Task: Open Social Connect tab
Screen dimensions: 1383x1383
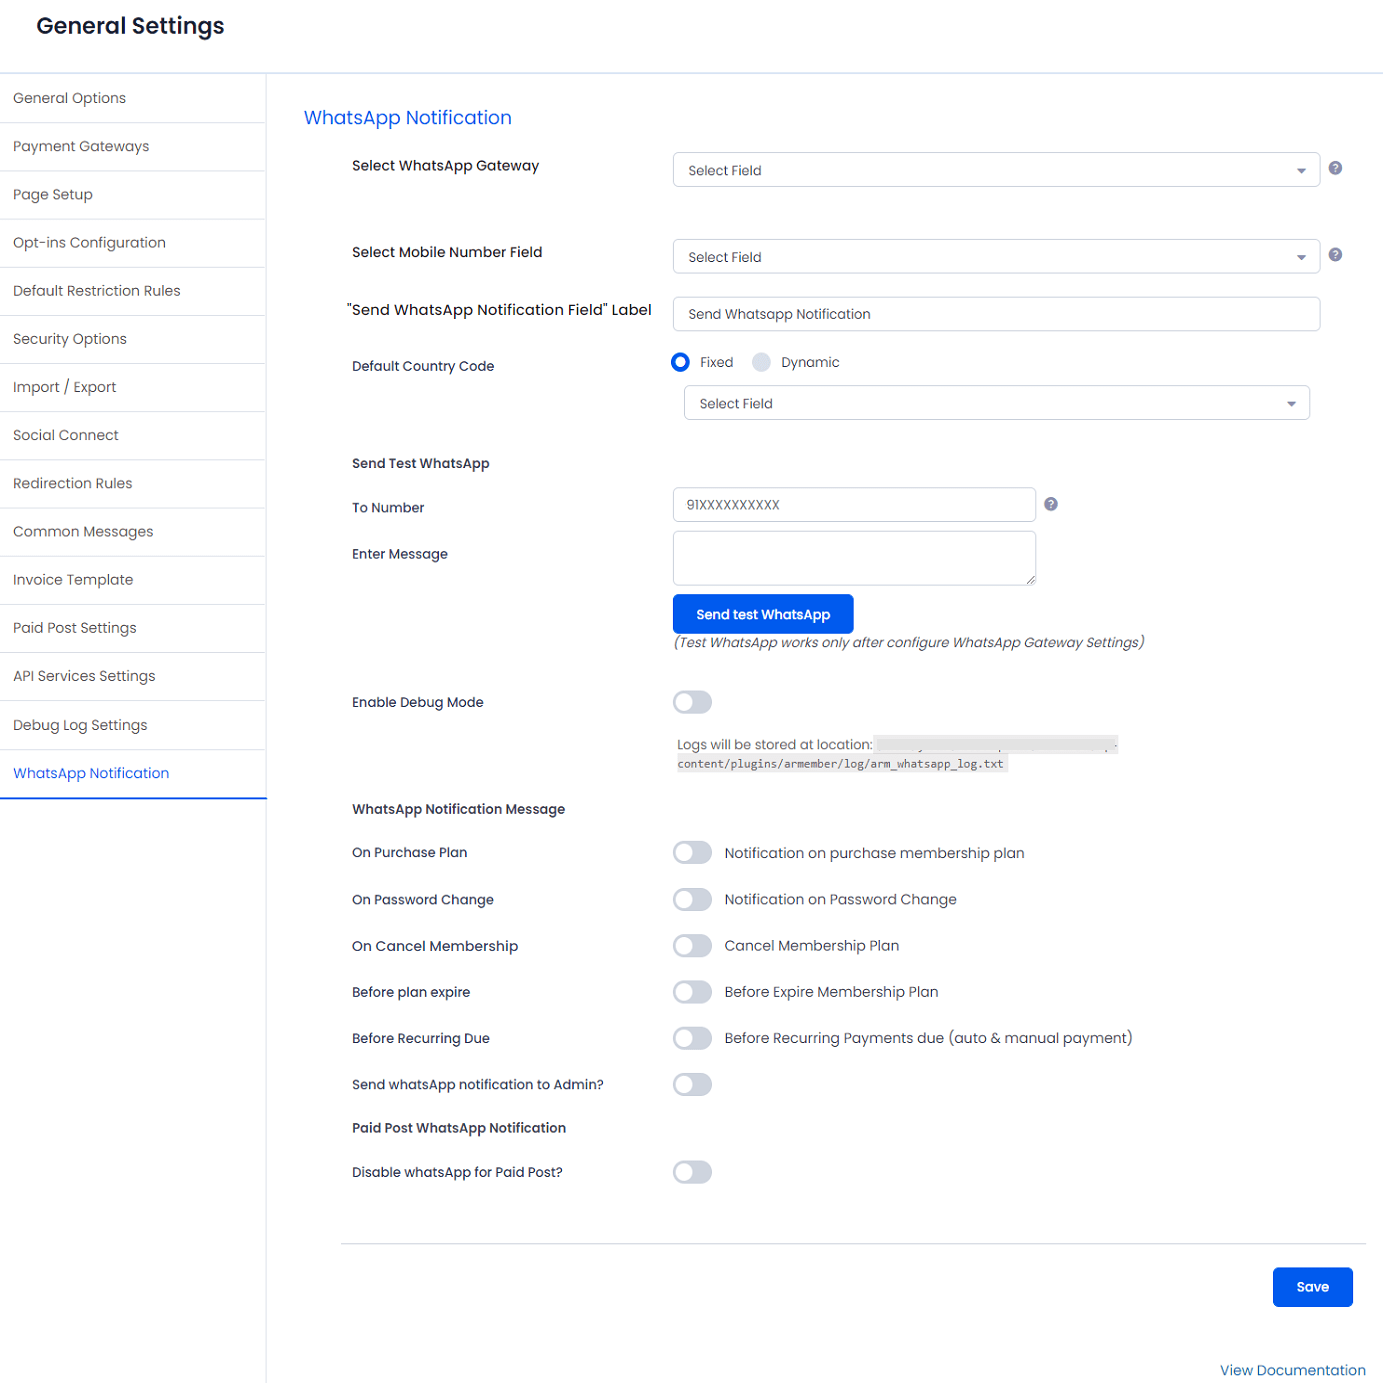Action: click(x=133, y=435)
